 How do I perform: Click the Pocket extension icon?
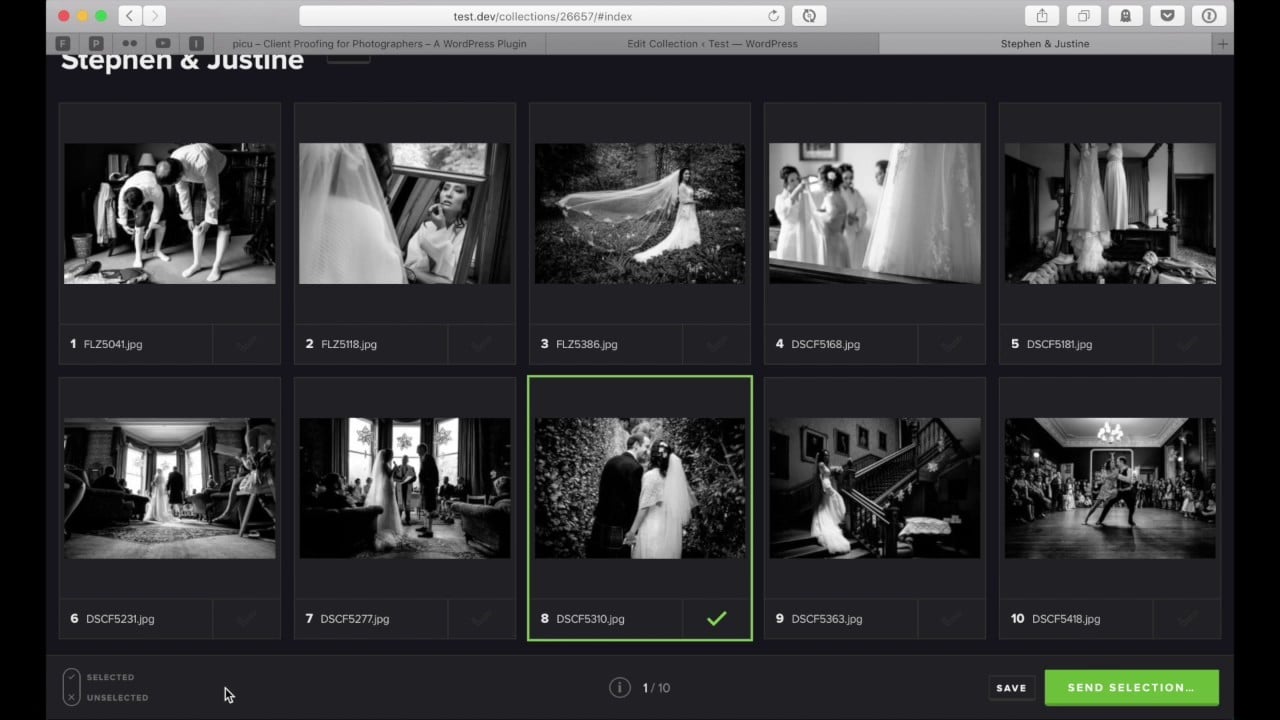click(x=1167, y=16)
